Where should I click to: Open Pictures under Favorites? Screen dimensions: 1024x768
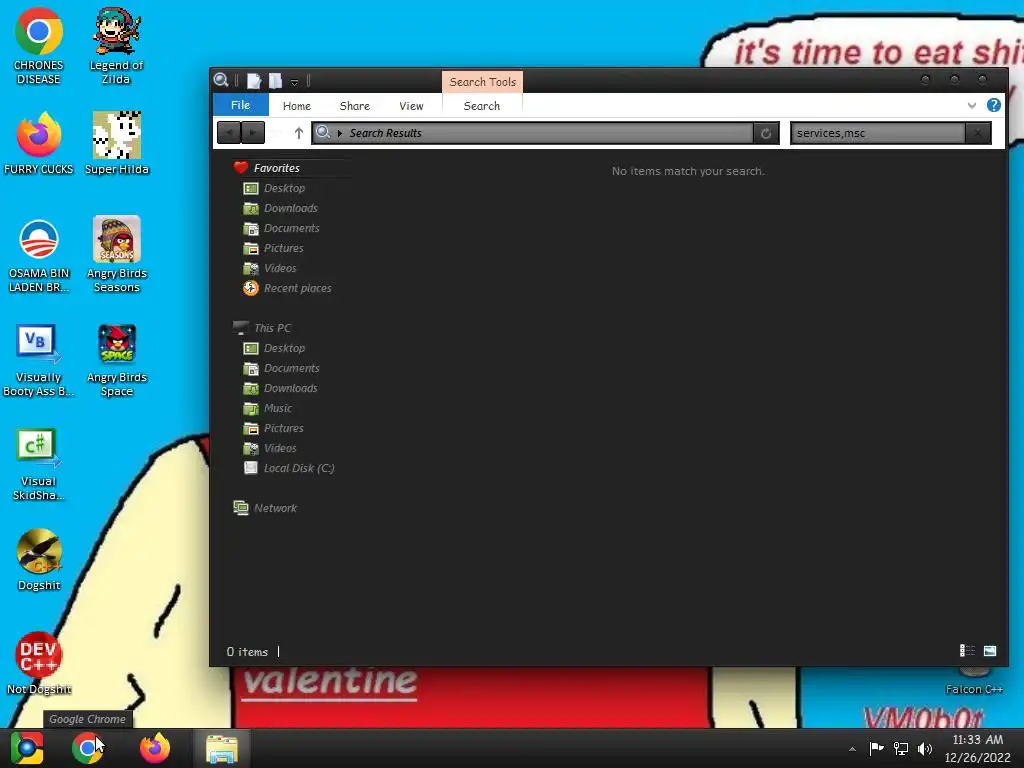(274, 248)
